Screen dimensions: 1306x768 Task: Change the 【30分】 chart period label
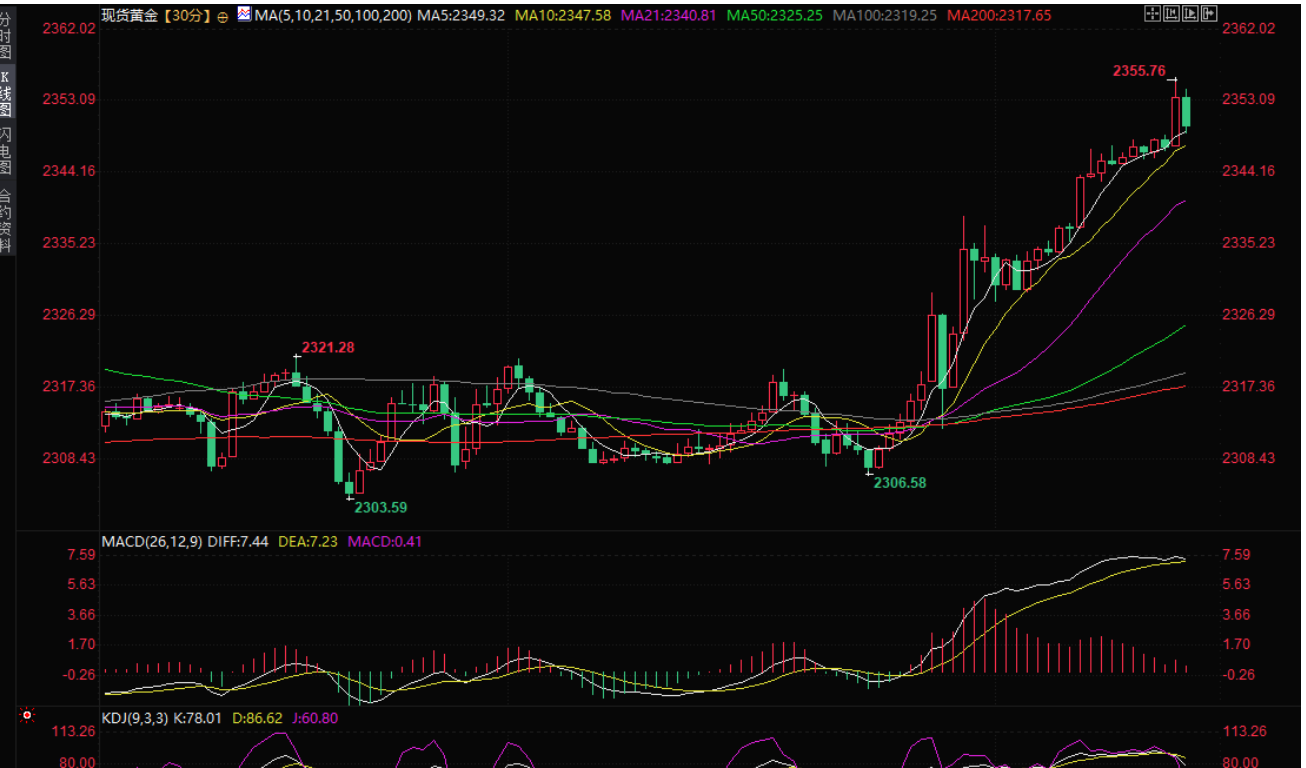pyautogui.click(x=187, y=16)
